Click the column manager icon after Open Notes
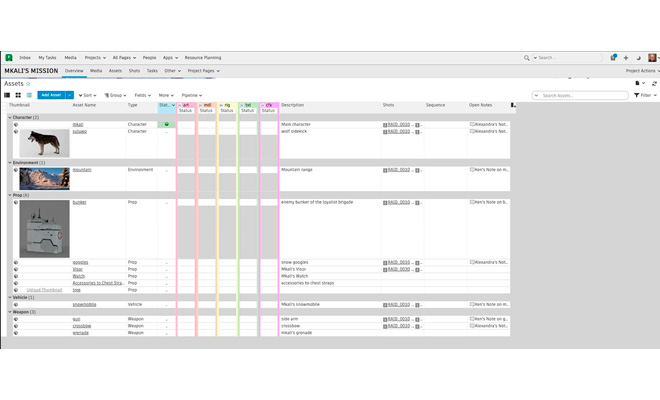This screenshot has width=660, height=400. tap(513, 105)
